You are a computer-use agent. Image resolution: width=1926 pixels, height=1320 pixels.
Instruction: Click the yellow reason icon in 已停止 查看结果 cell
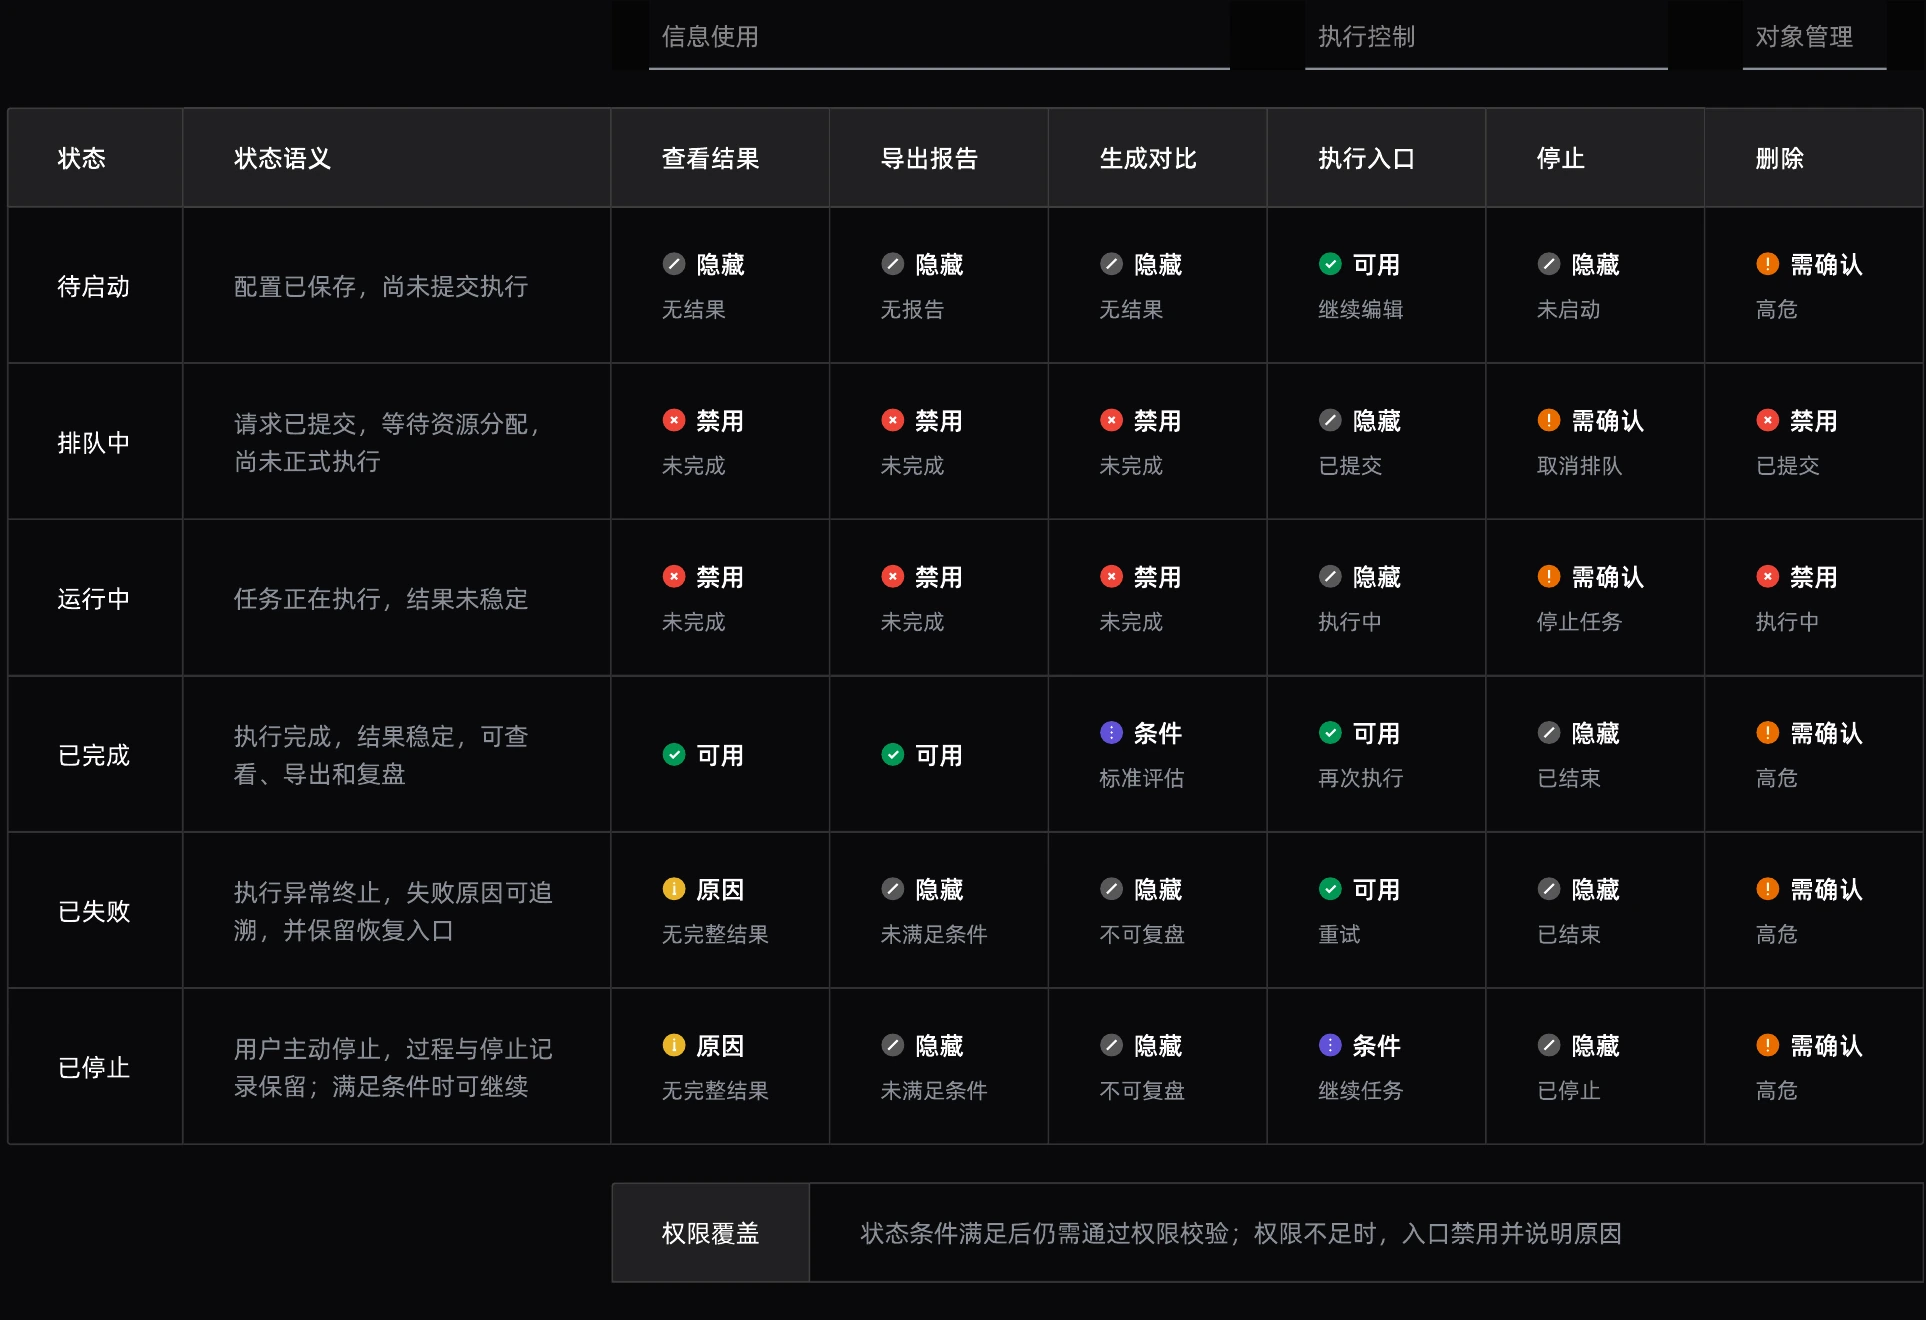(x=674, y=1045)
